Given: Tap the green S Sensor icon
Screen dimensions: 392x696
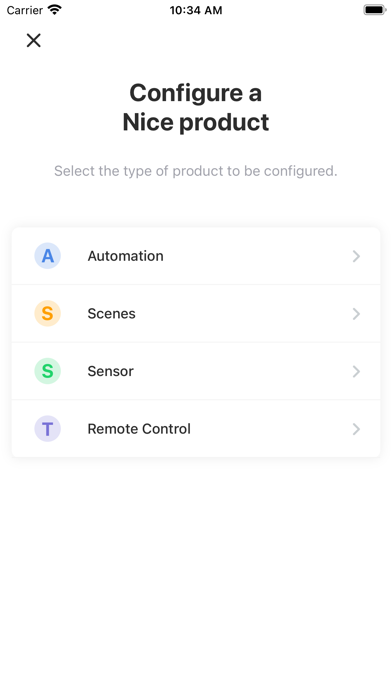Looking at the screenshot, I should click(48, 371).
